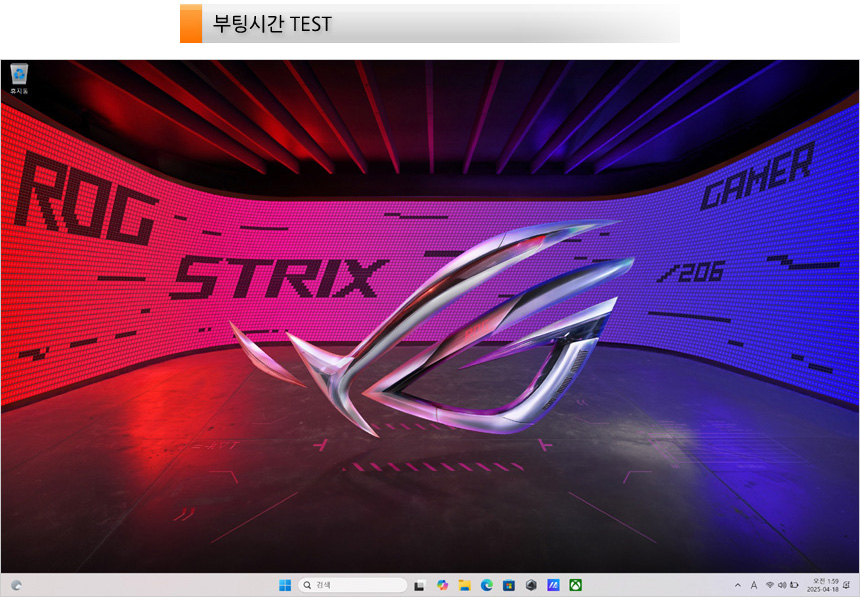
Task: Open Wi-Fi network quick settings
Action: click(770, 585)
